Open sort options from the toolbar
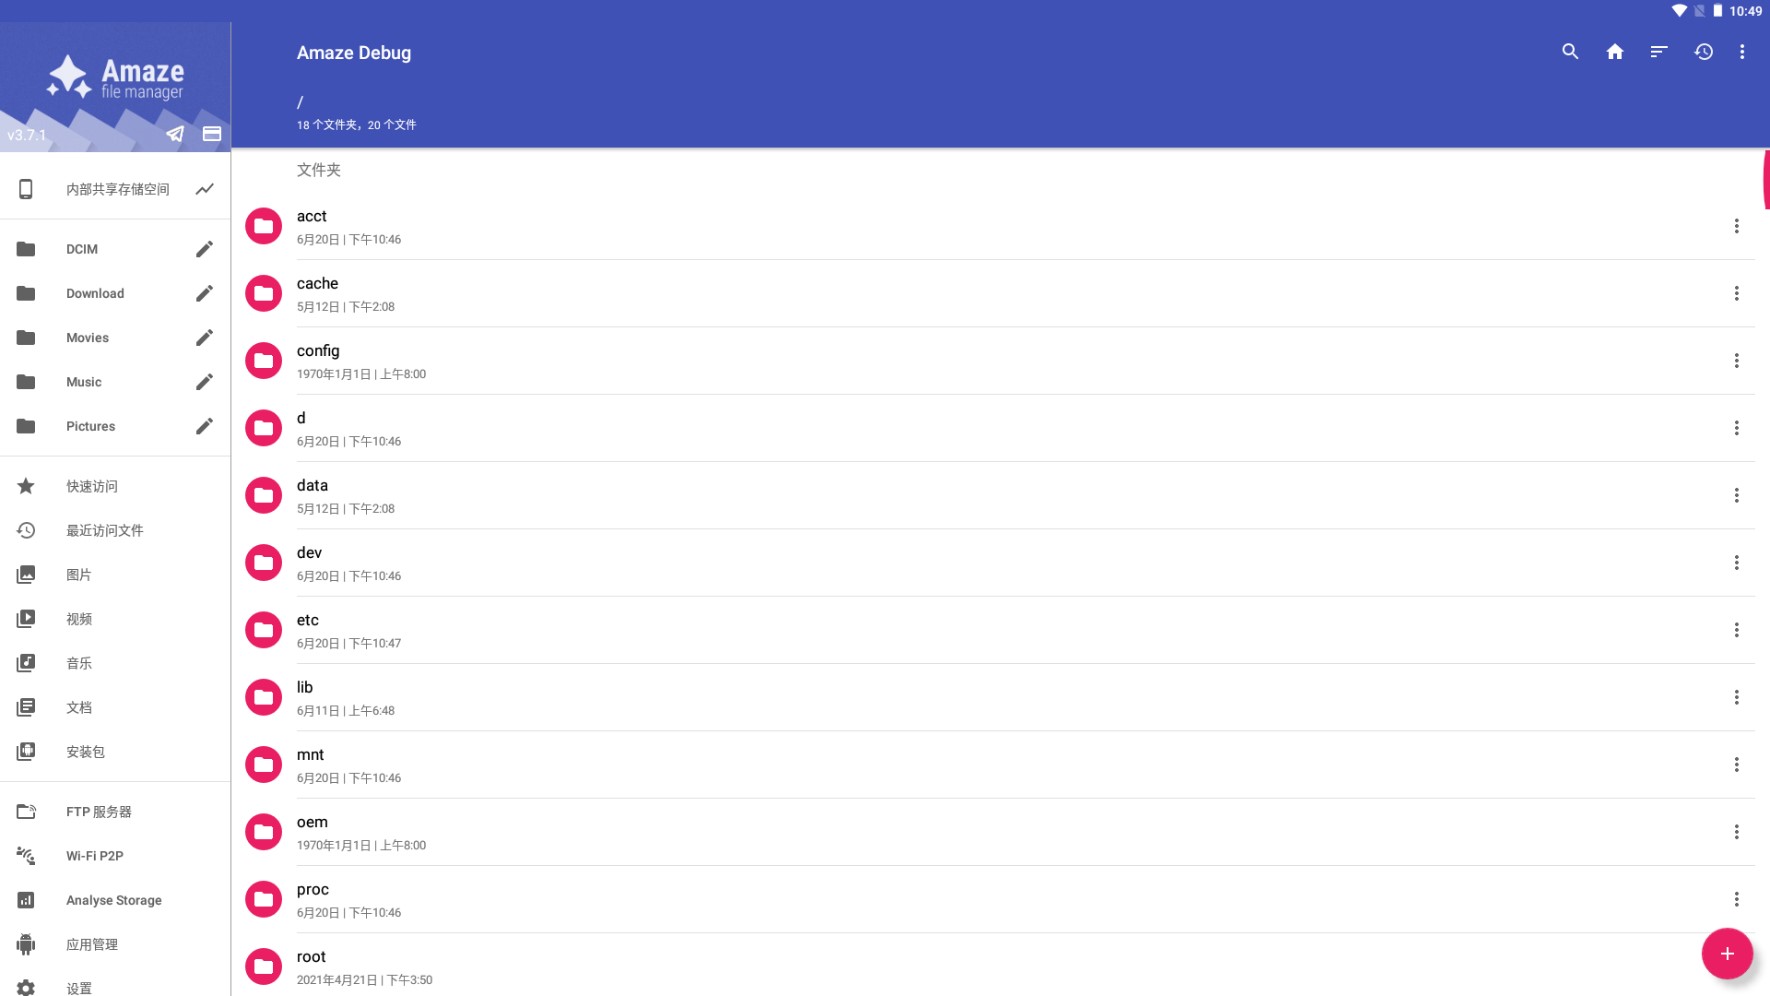The width and height of the screenshot is (1770, 996). pyautogui.click(x=1658, y=51)
